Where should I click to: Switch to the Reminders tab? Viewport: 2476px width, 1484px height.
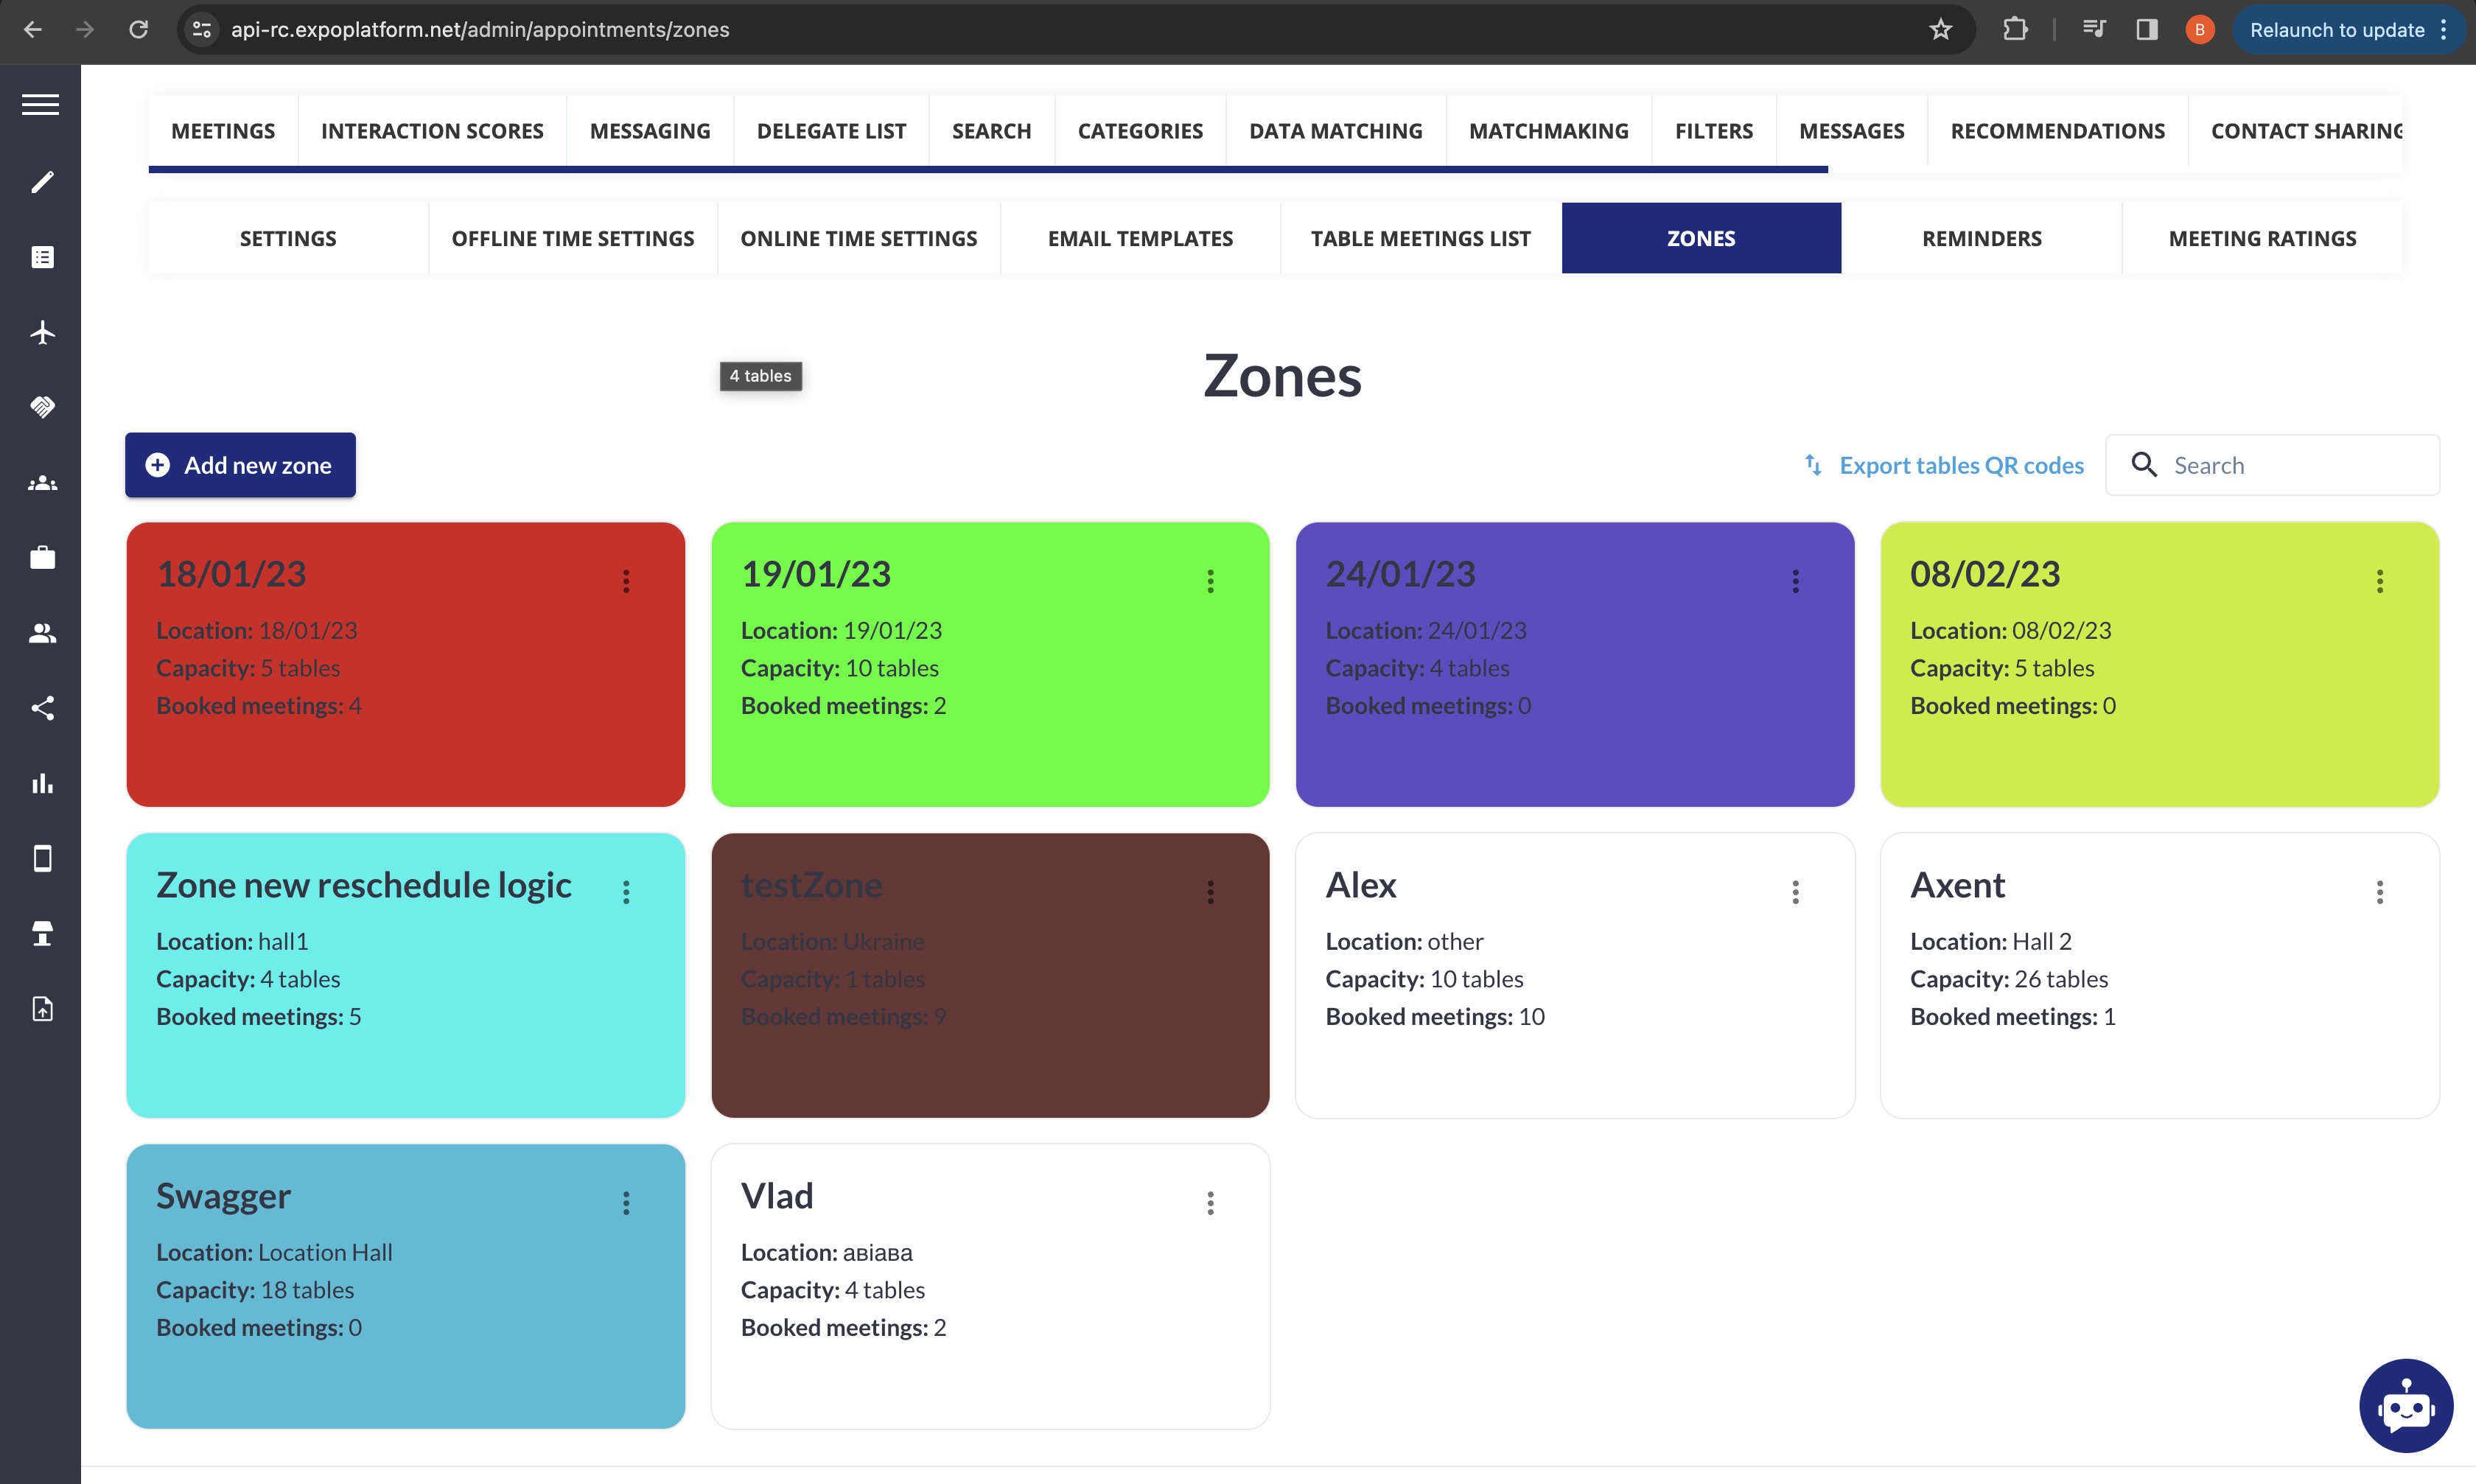[1981, 238]
